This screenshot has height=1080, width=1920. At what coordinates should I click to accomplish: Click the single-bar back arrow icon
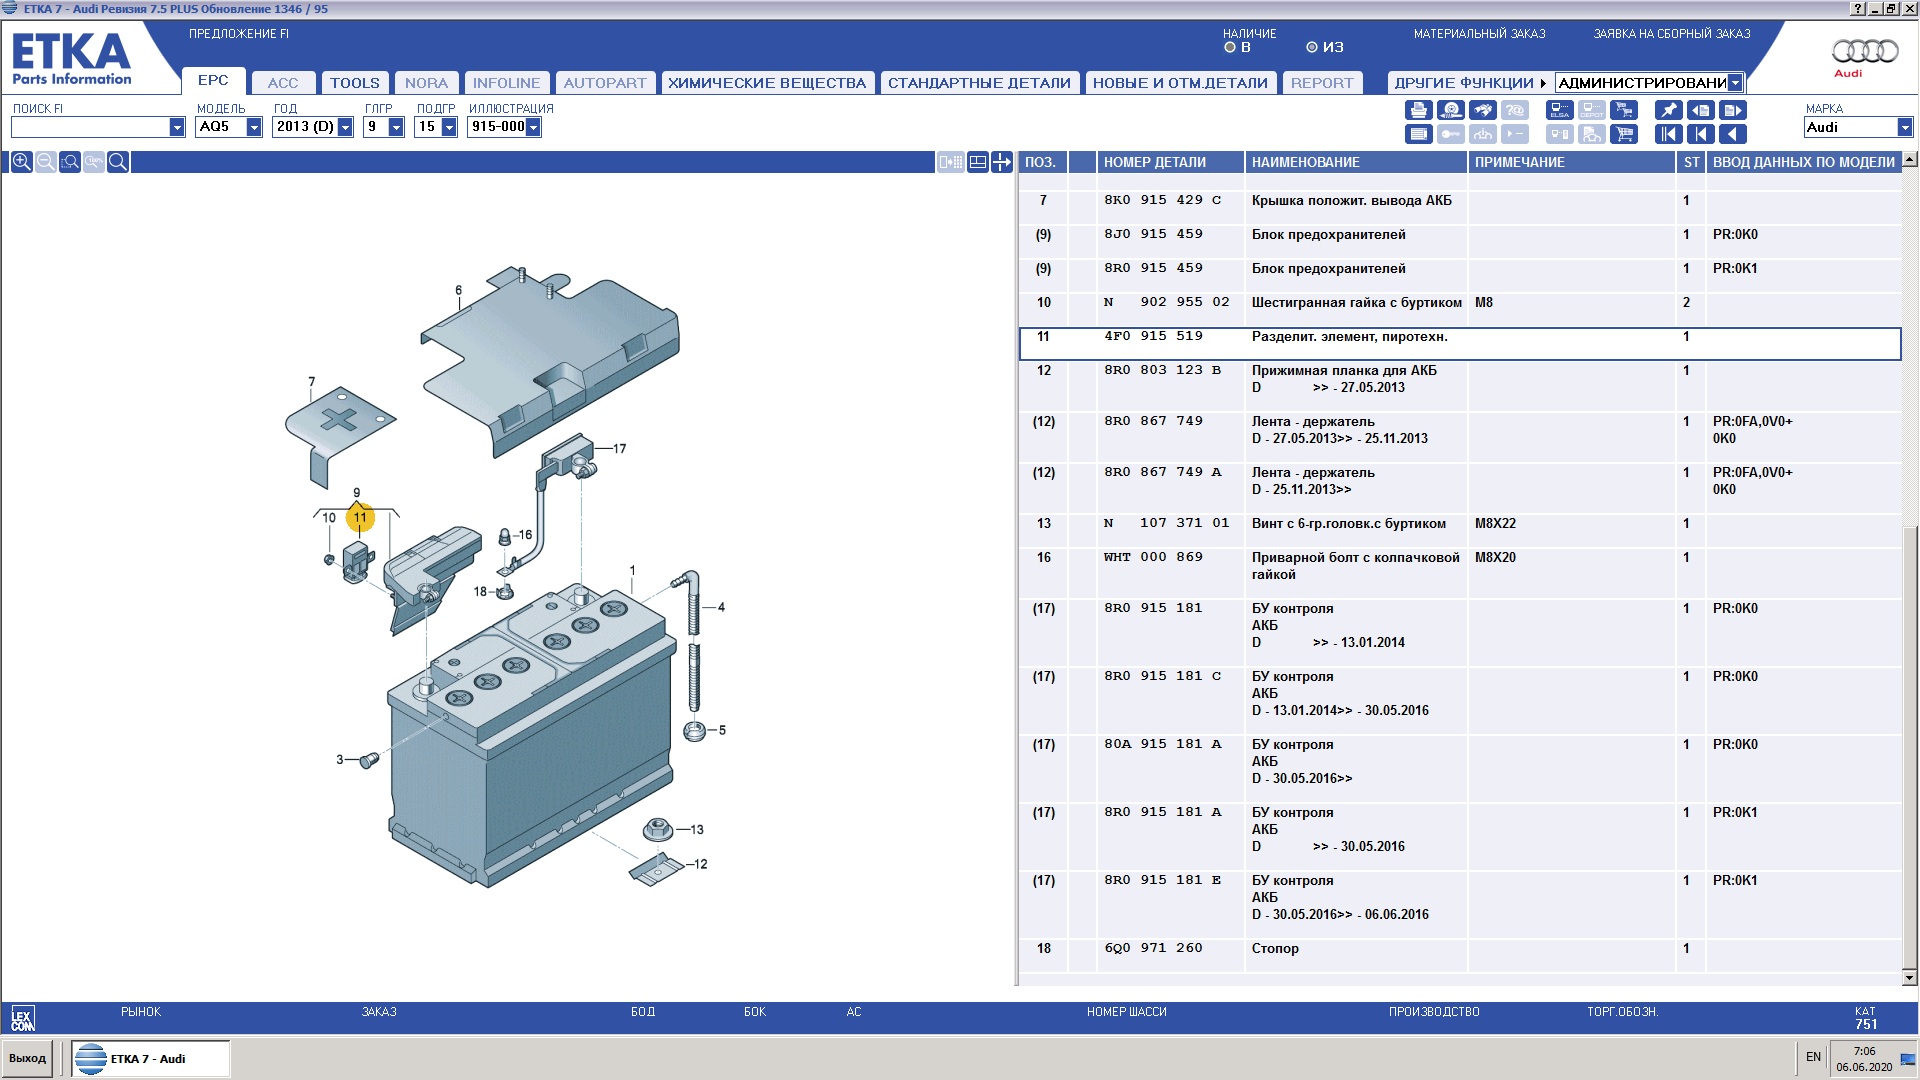1700,134
